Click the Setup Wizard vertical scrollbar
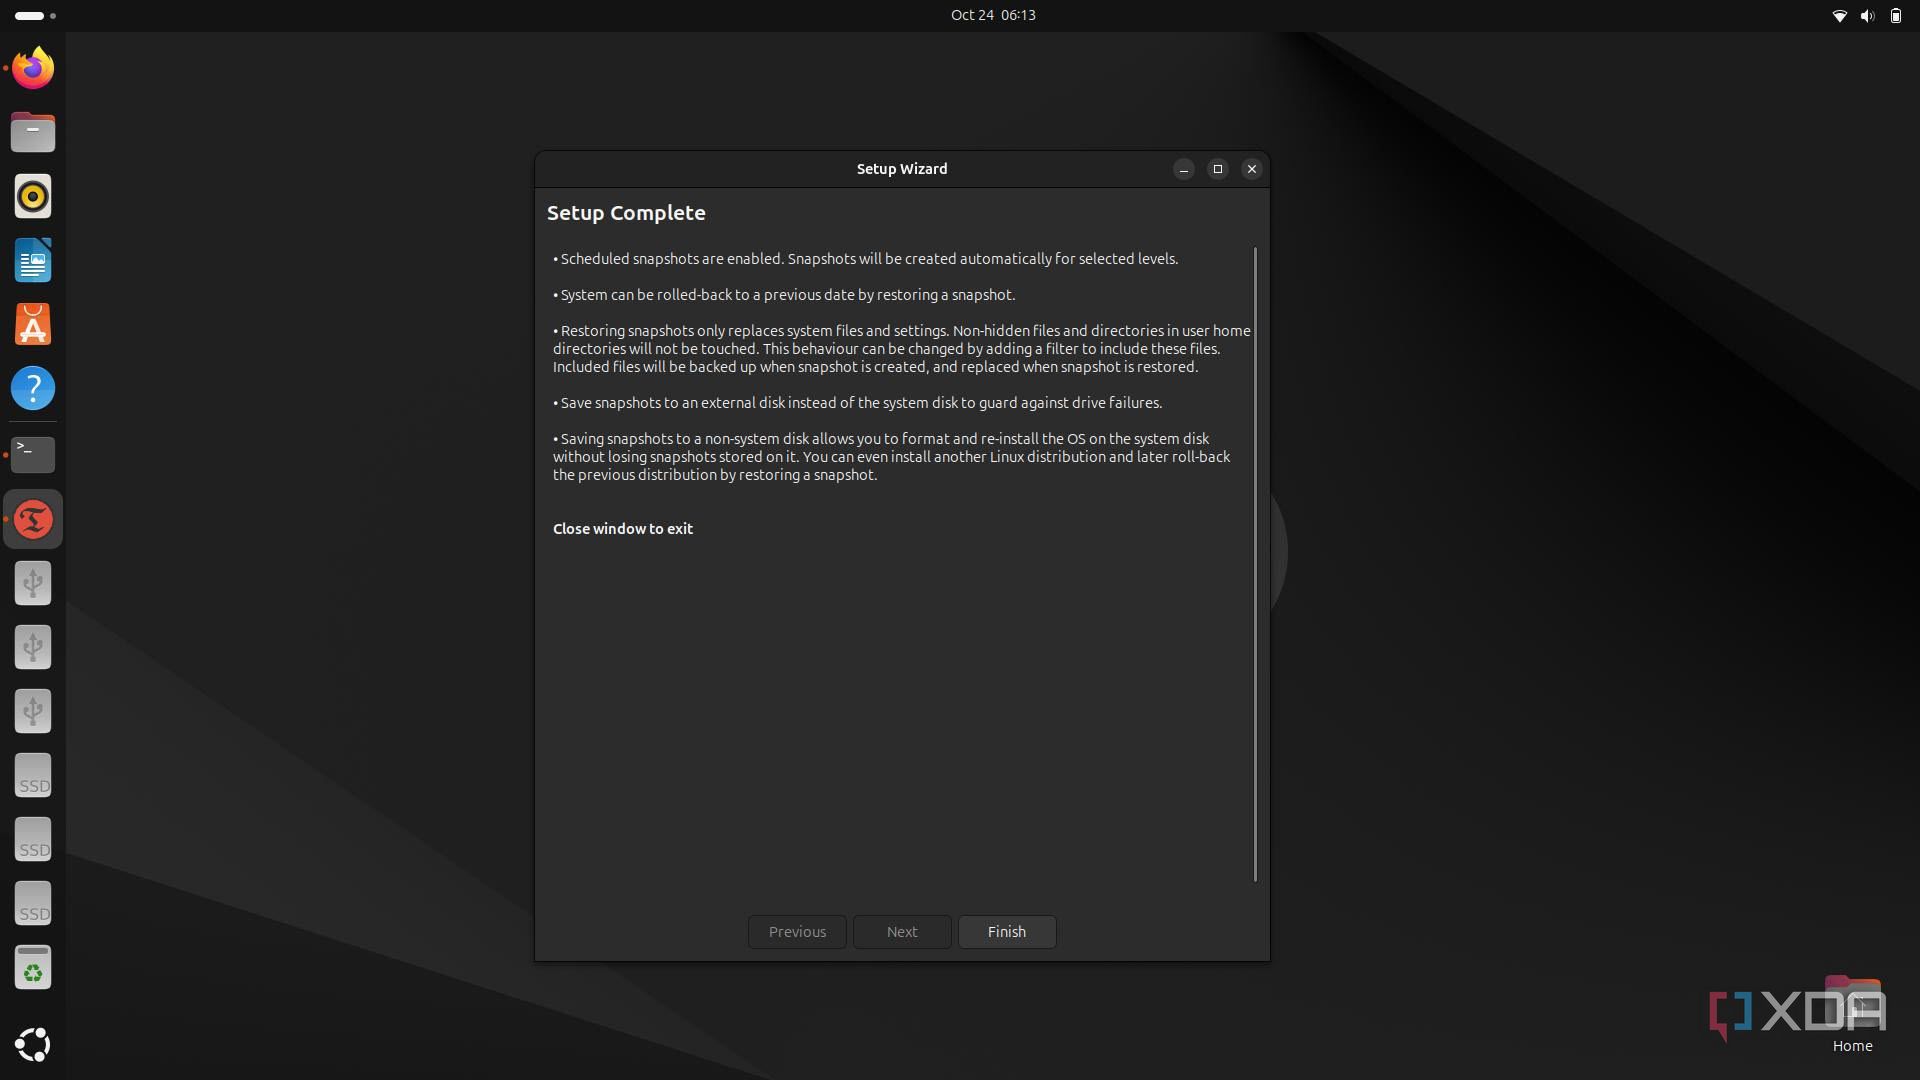 [x=1255, y=564]
